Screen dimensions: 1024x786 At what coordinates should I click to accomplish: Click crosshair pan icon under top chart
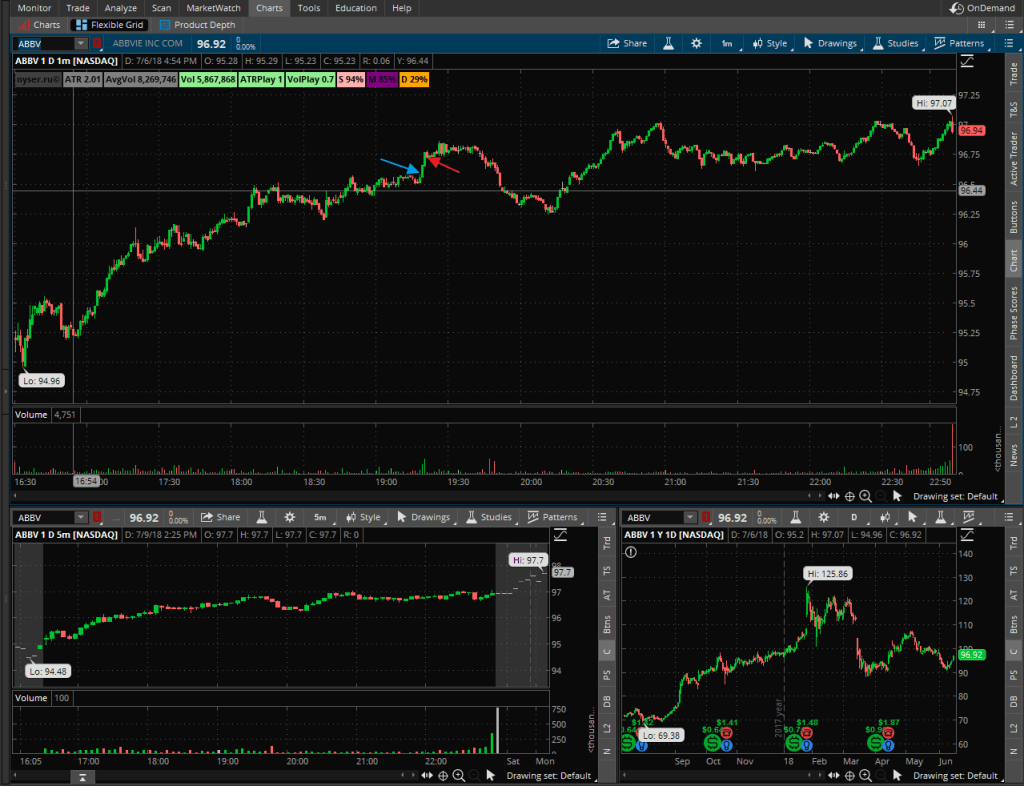coord(849,496)
